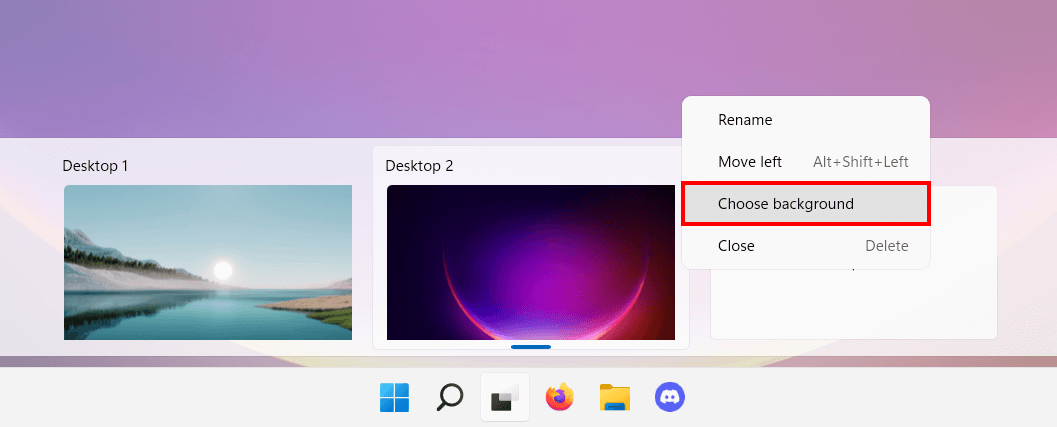Select Close in the desktop context menu
This screenshot has height=427, width=1057.
[x=736, y=246]
